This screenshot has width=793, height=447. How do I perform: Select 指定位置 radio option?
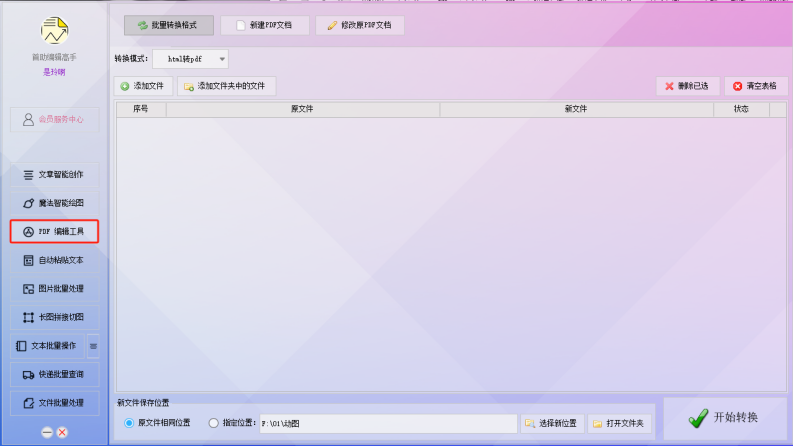tap(232, 423)
